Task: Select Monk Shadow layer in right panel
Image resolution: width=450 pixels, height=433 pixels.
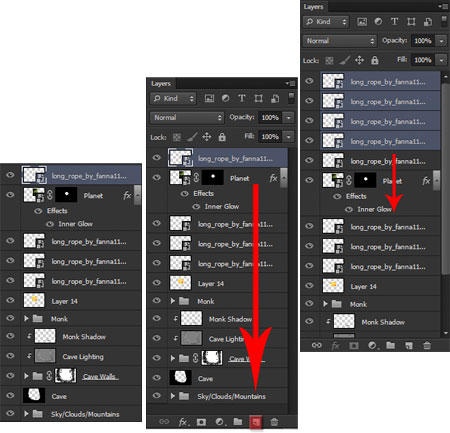Action: click(371, 321)
